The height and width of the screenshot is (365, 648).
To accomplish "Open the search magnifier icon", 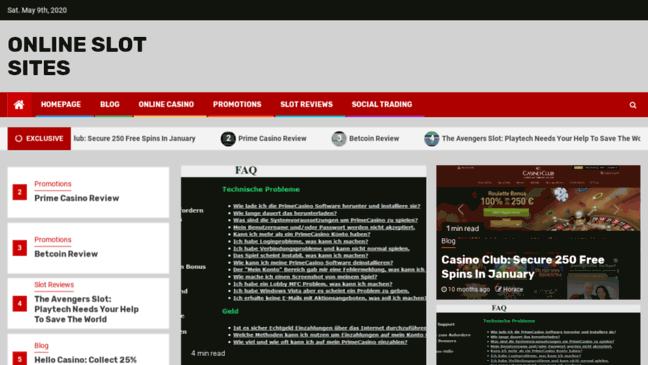I will (x=633, y=105).
